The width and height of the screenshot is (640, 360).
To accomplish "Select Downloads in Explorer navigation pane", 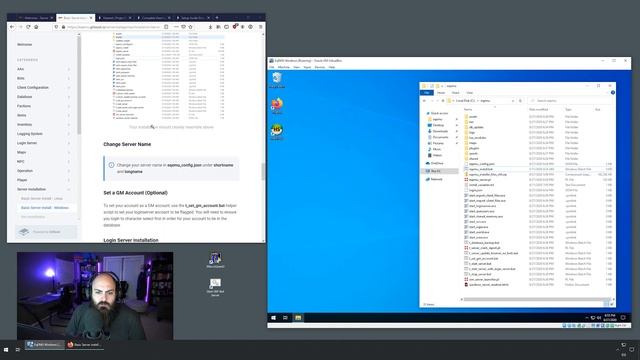I will point(440,131).
